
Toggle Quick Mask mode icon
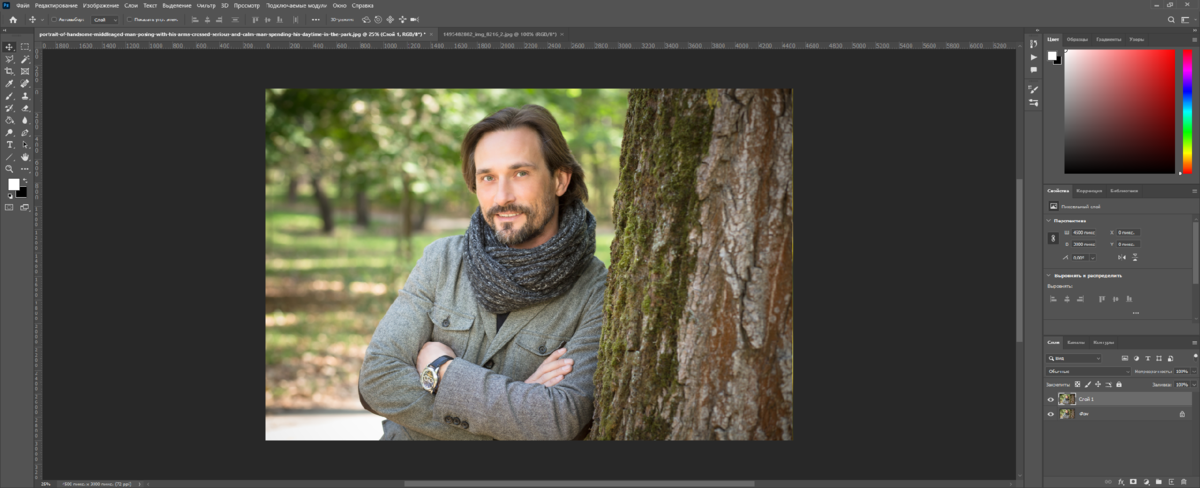[x=9, y=207]
